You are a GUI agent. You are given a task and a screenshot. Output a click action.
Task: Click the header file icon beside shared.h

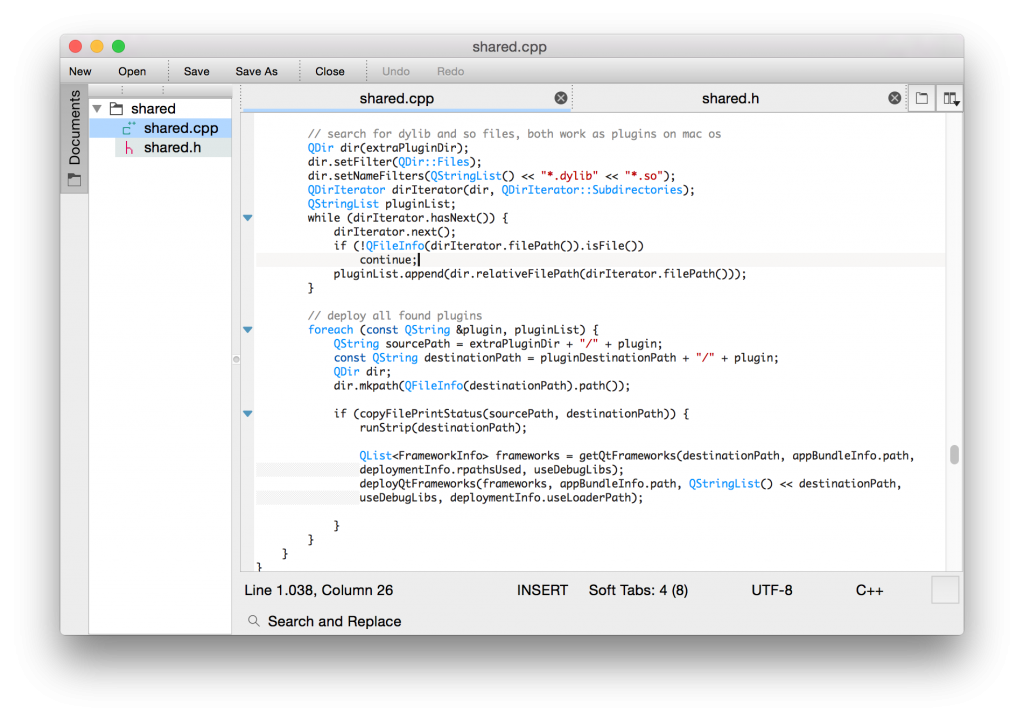(127, 146)
